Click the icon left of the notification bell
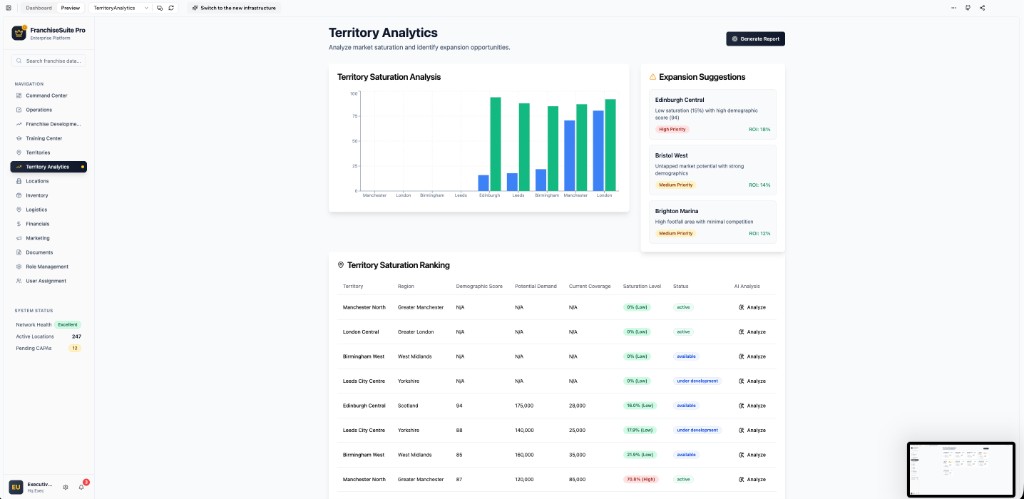The image size is (1024, 499). [x=65, y=487]
